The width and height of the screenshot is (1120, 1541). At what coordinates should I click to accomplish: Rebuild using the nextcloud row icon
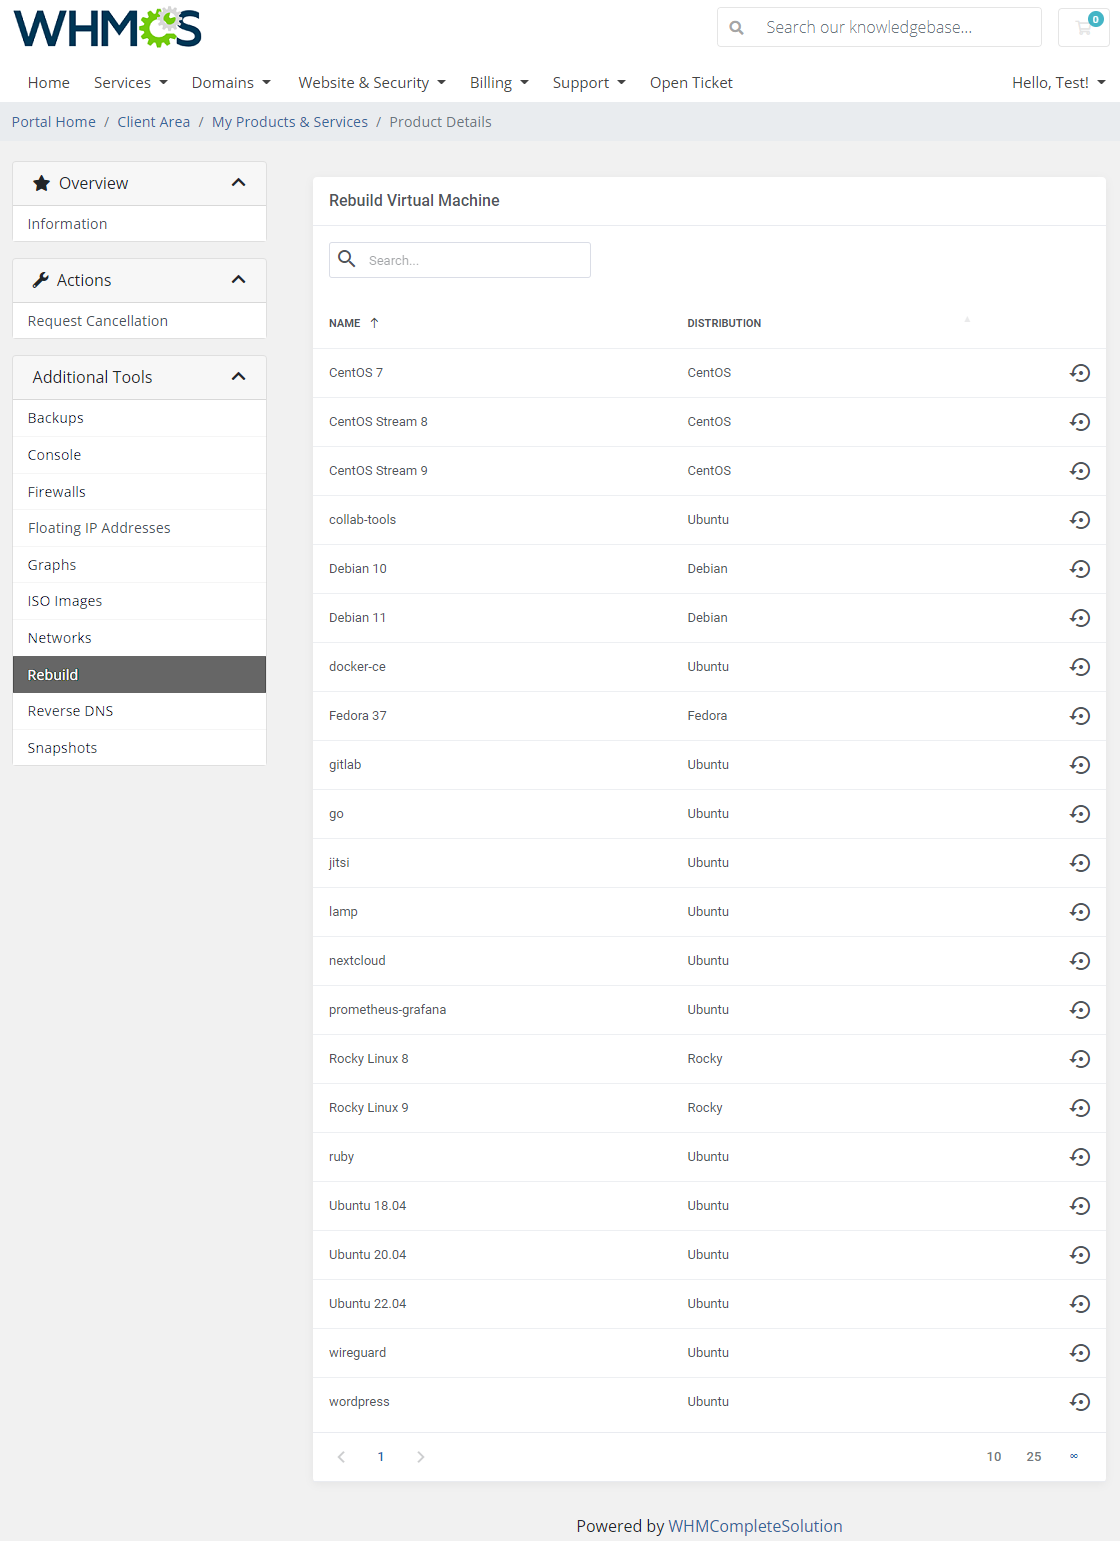coord(1079,961)
